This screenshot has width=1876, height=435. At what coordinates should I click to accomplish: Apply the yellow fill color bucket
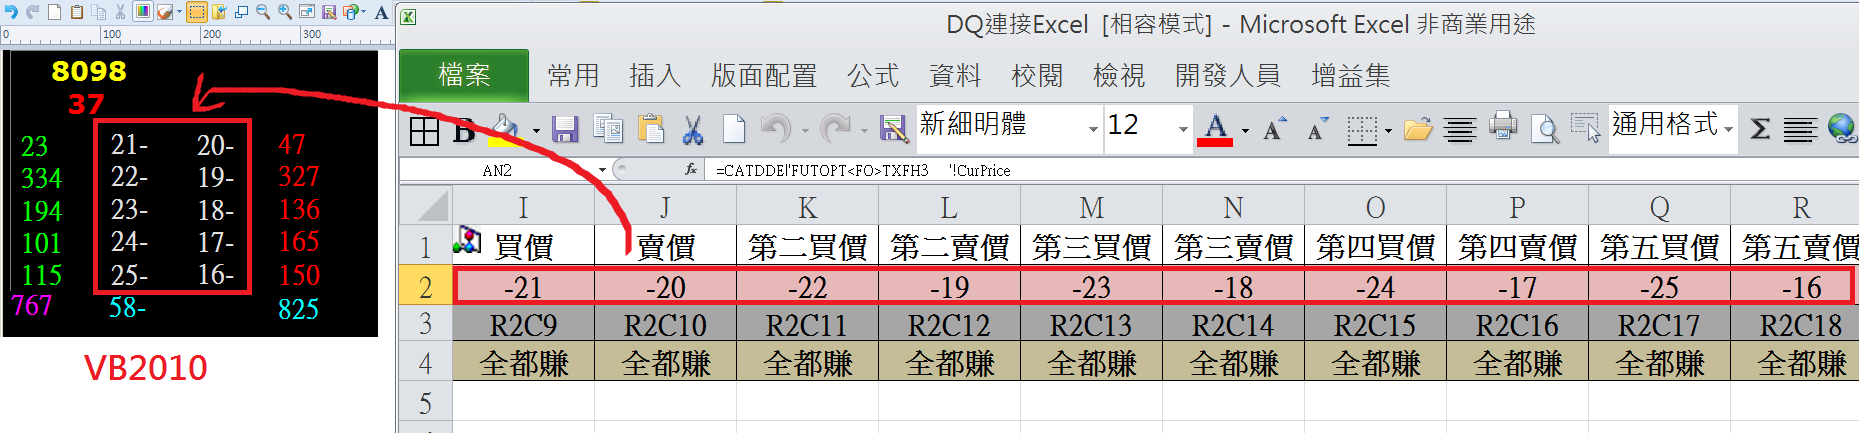pyautogui.click(x=506, y=130)
